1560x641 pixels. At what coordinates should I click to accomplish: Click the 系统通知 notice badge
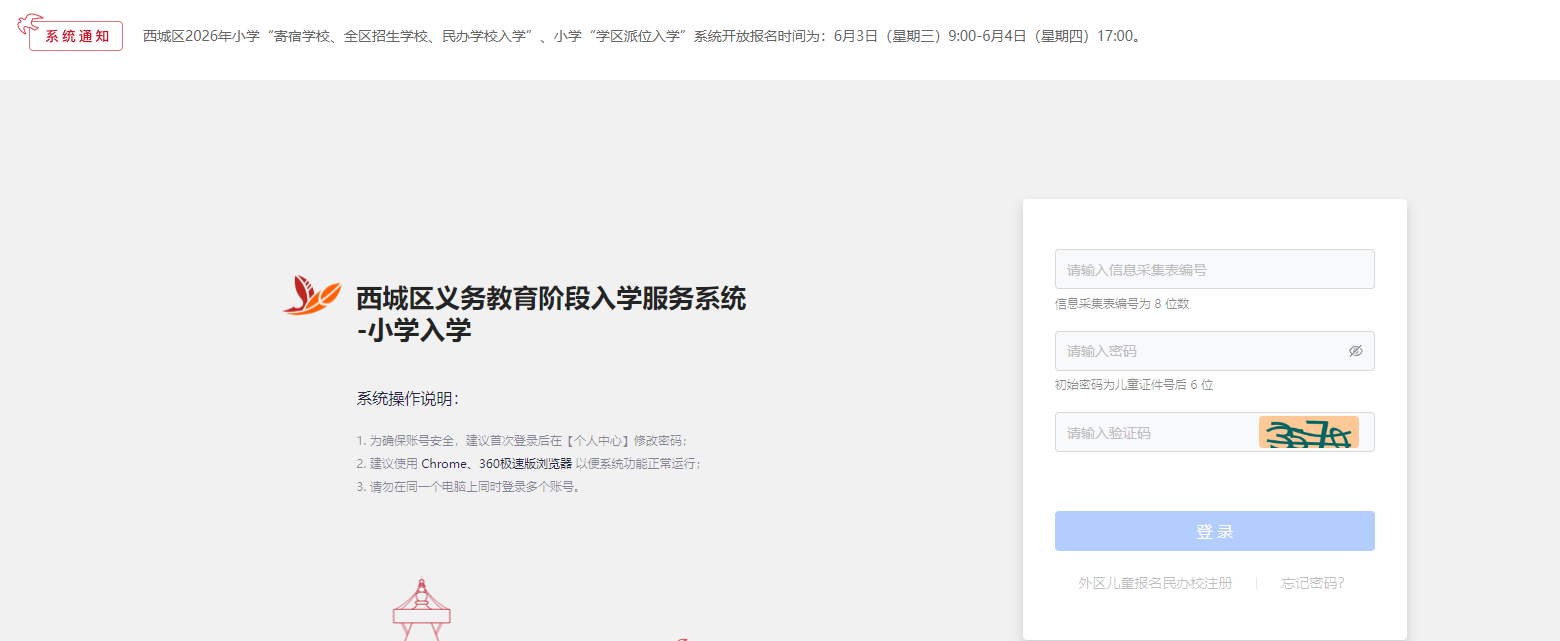click(76, 36)
